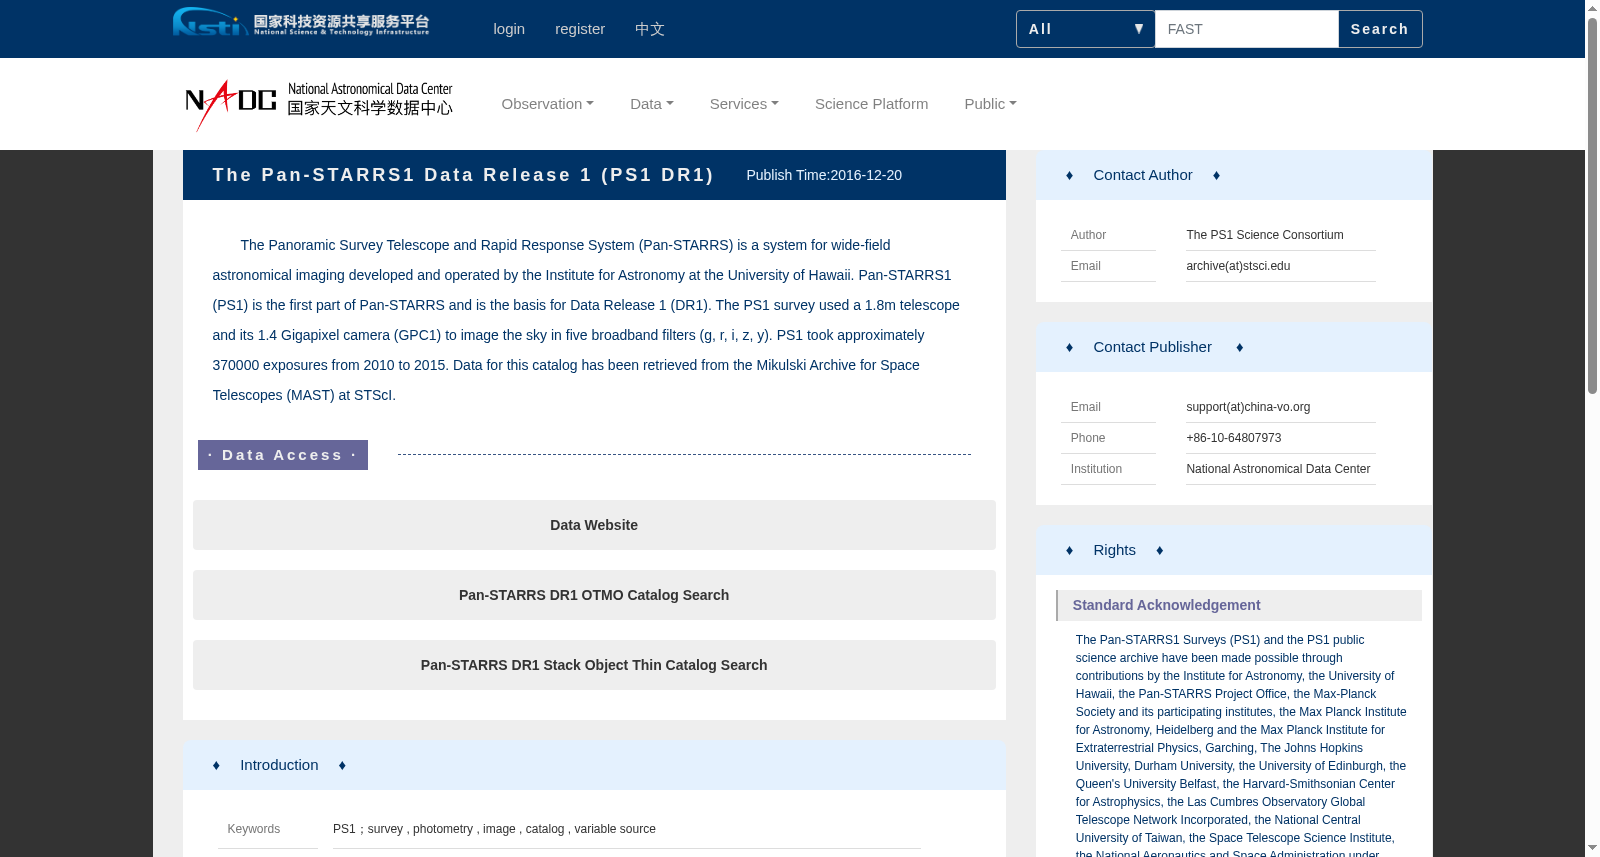Click the Publish Time:2016-12-20 text
This screenshot has height=857, width=1600.
(x=824, y=175)
